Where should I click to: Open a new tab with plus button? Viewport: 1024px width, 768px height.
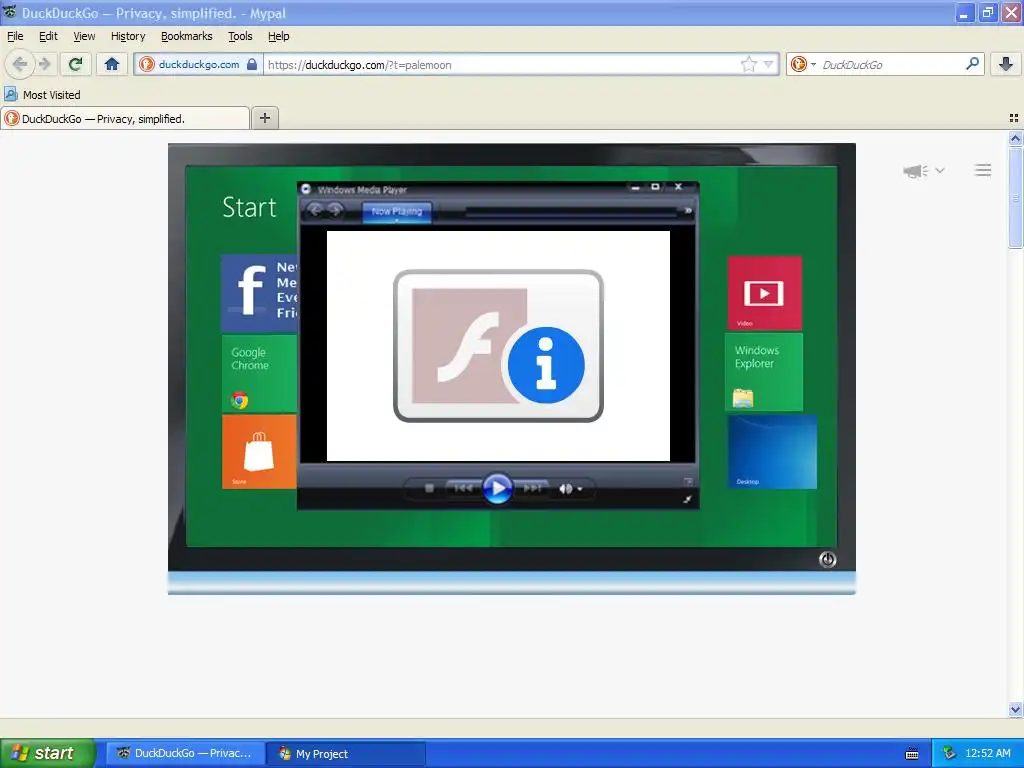264,118
